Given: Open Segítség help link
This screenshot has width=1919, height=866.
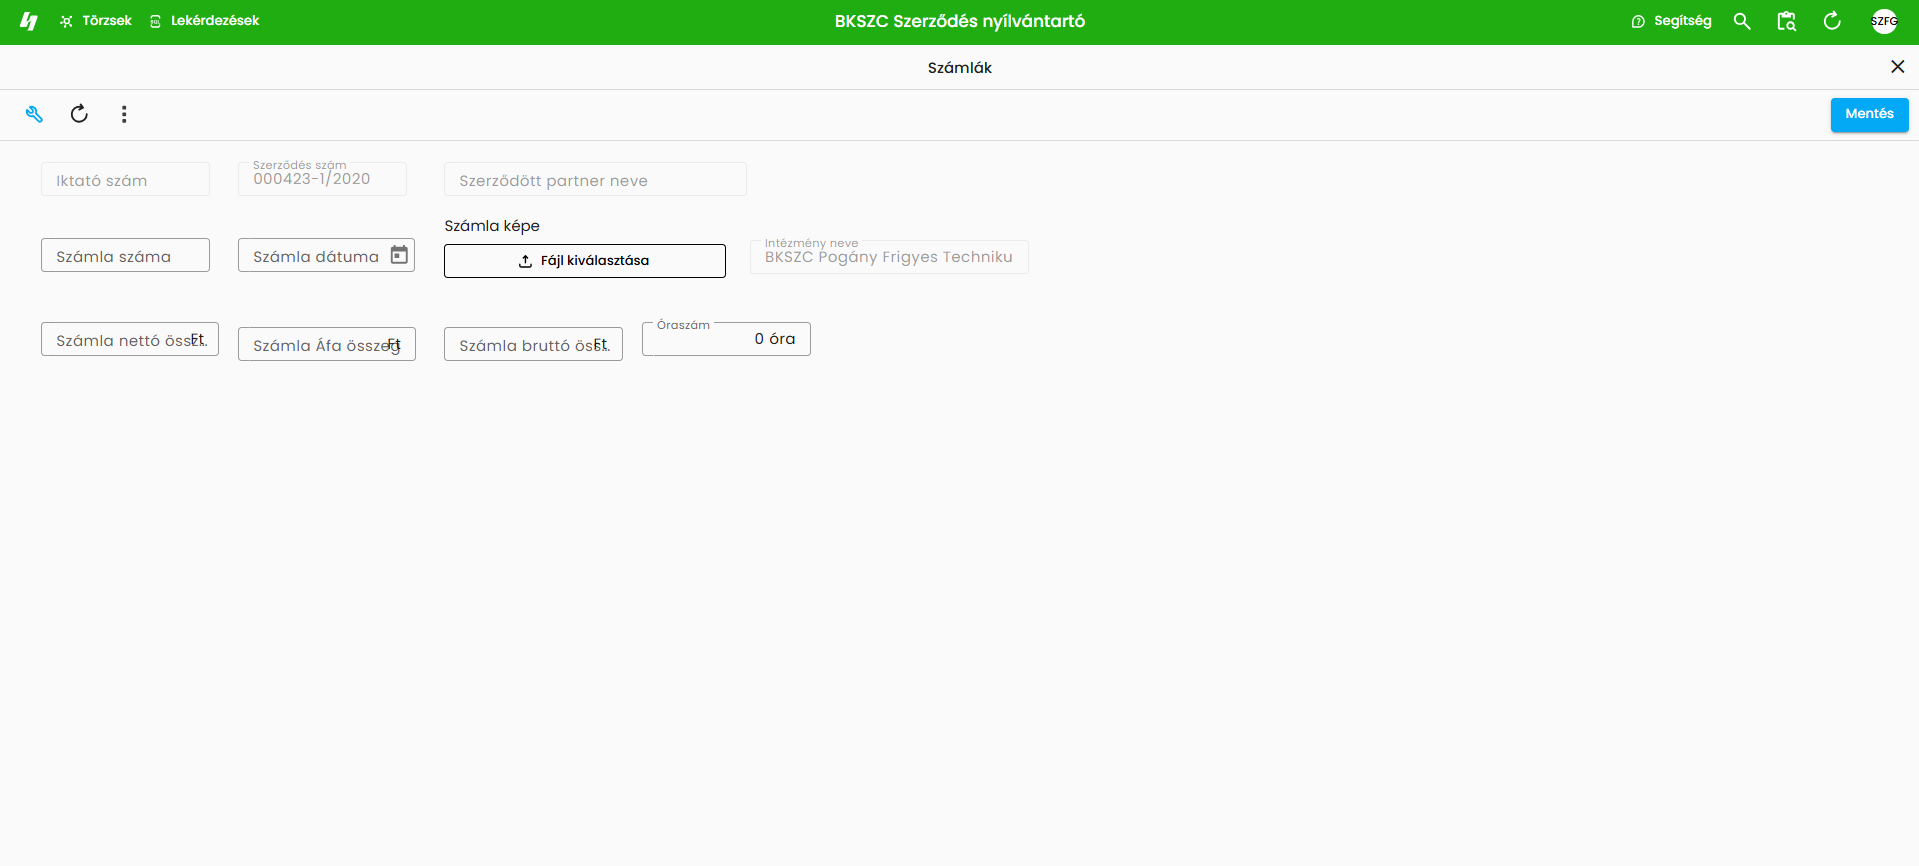Looking at the screenshot, I should (x=1671, y=21).
